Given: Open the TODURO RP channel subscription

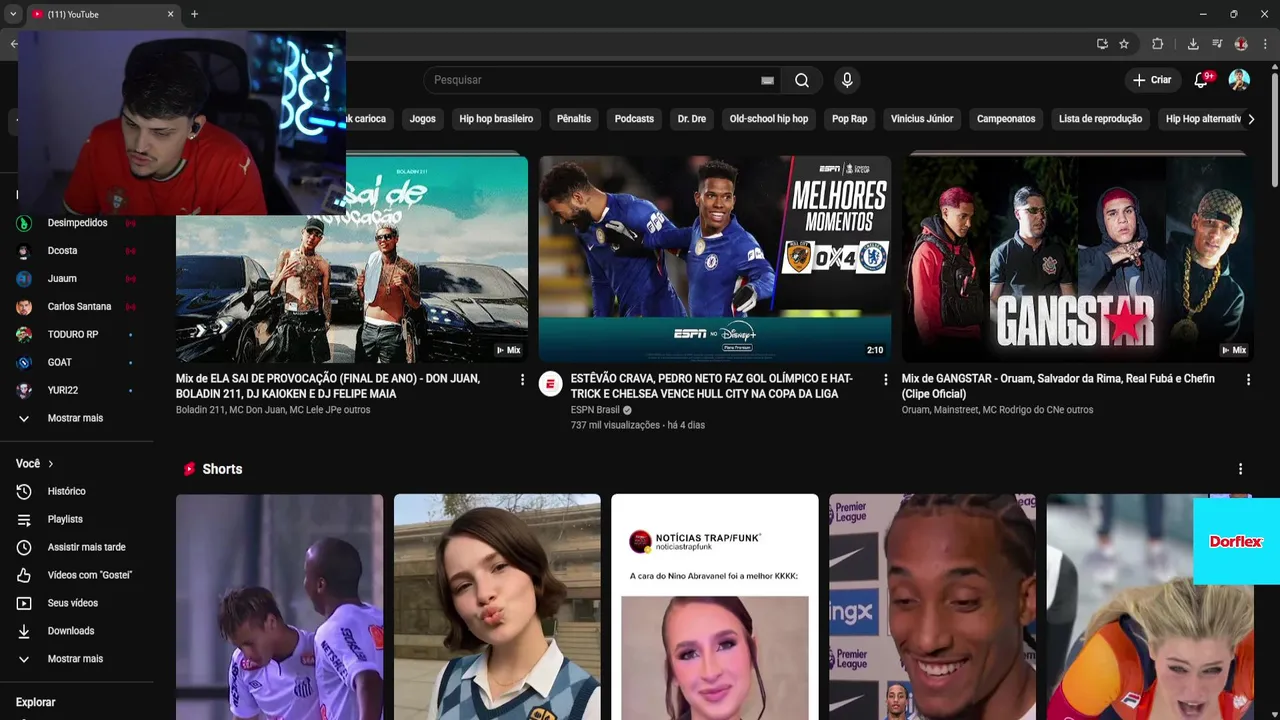Looking at the screenshot, I should click(x=76, y=335).
